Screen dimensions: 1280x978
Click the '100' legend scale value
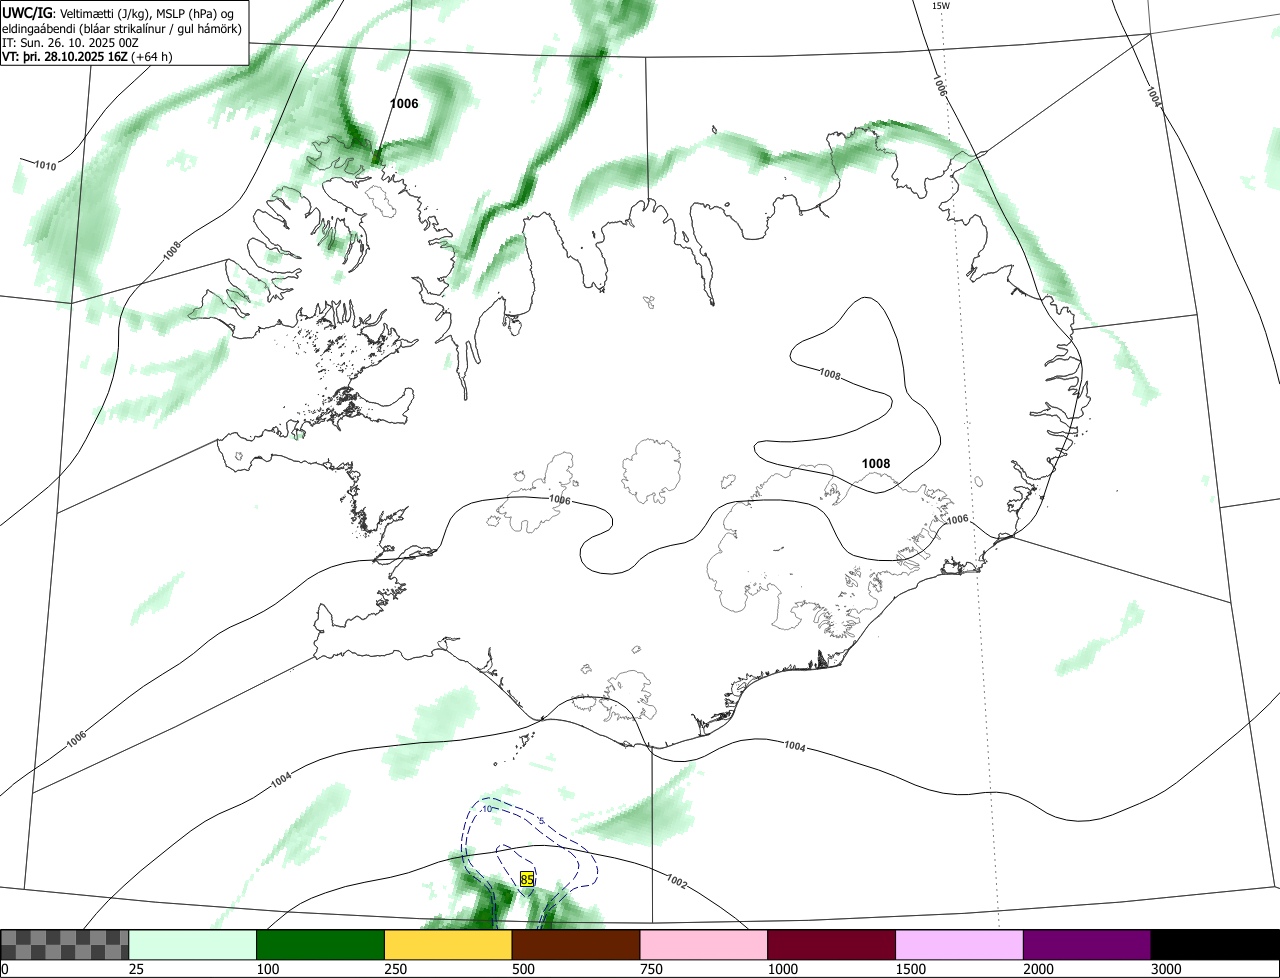268,969
